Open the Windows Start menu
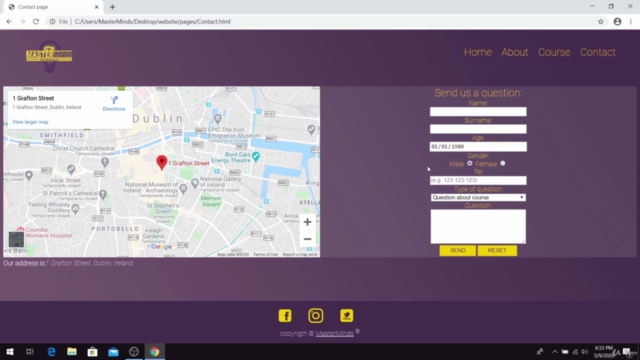The image size is (640, 360). [10, 351]
